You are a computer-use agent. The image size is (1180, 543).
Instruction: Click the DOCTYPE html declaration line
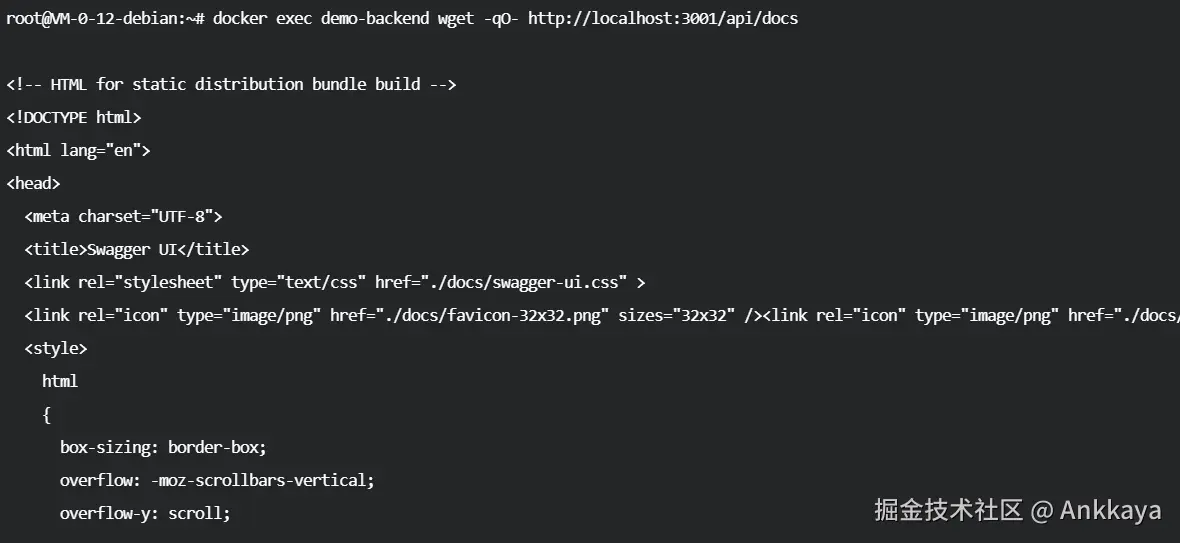74,117
